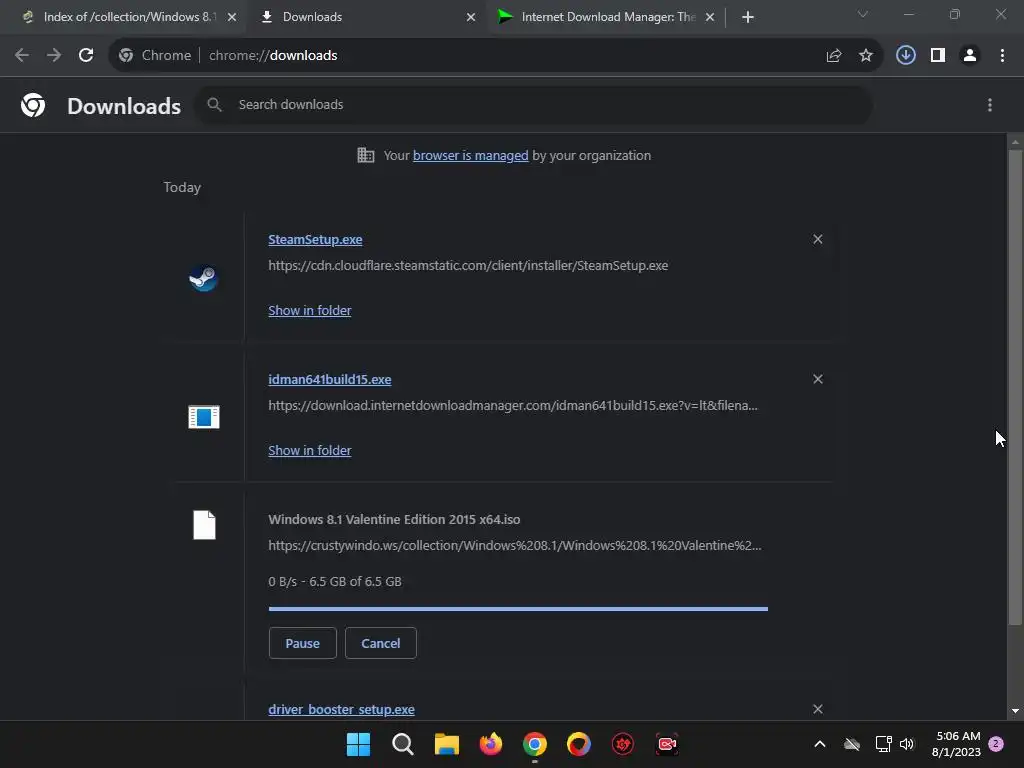The image size is (1024, 768).
Task: Open the red camera recorder taskbar app
Action: point(667,744)
